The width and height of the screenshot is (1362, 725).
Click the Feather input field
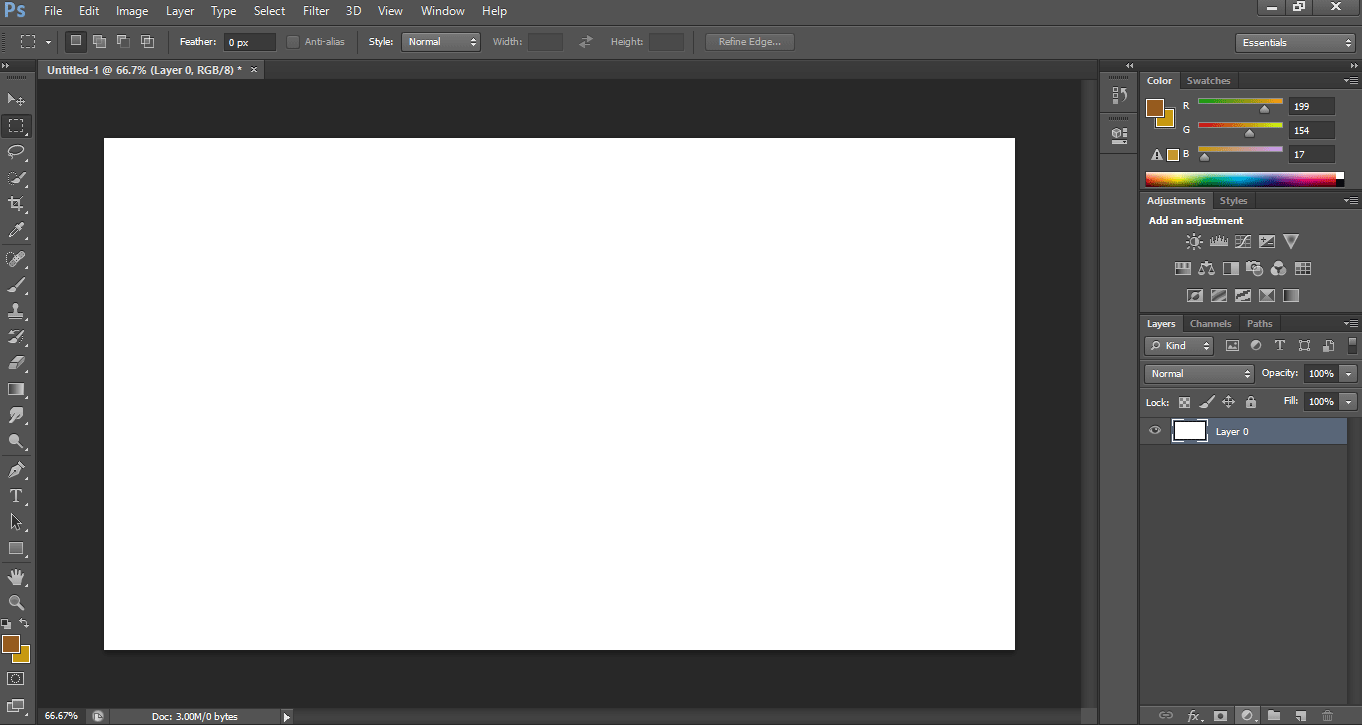coord(247,41)
